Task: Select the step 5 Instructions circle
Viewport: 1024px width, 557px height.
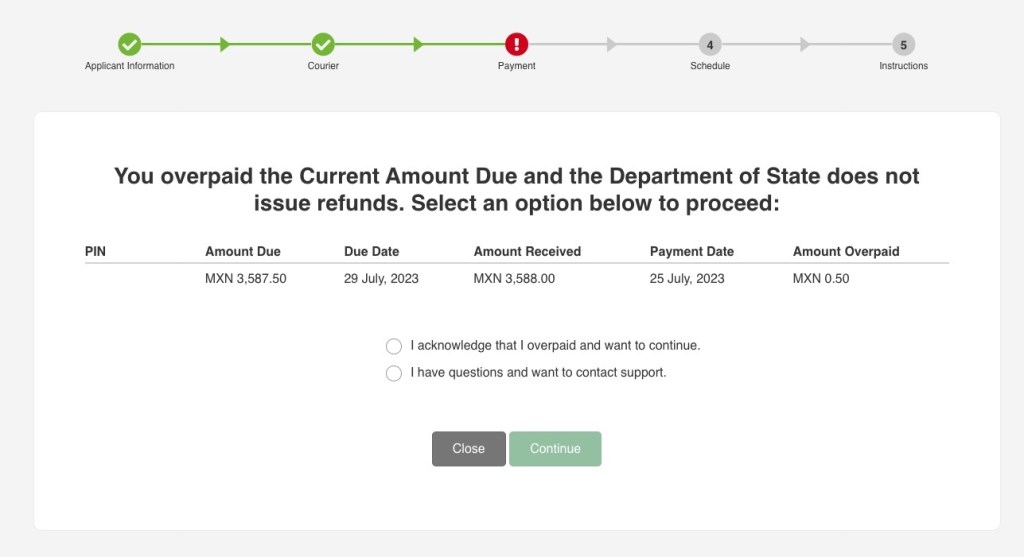Action: coord(903,44)
